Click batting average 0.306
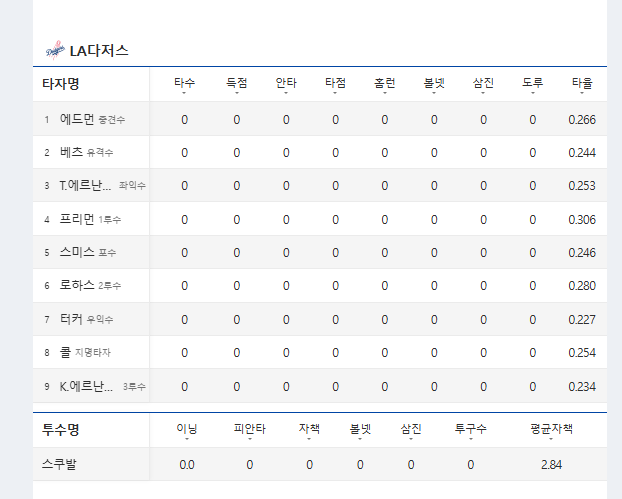Viewport: 622px width, 499px height. [582, 219]
